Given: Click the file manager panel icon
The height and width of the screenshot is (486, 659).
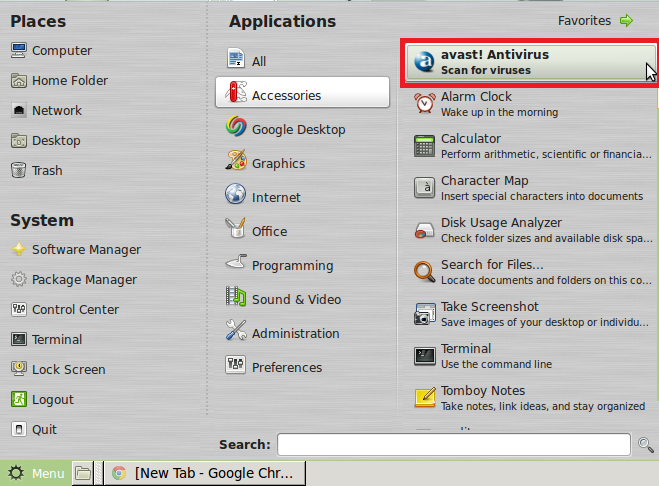Looking at the screenshot, I should tap(83, 473).
